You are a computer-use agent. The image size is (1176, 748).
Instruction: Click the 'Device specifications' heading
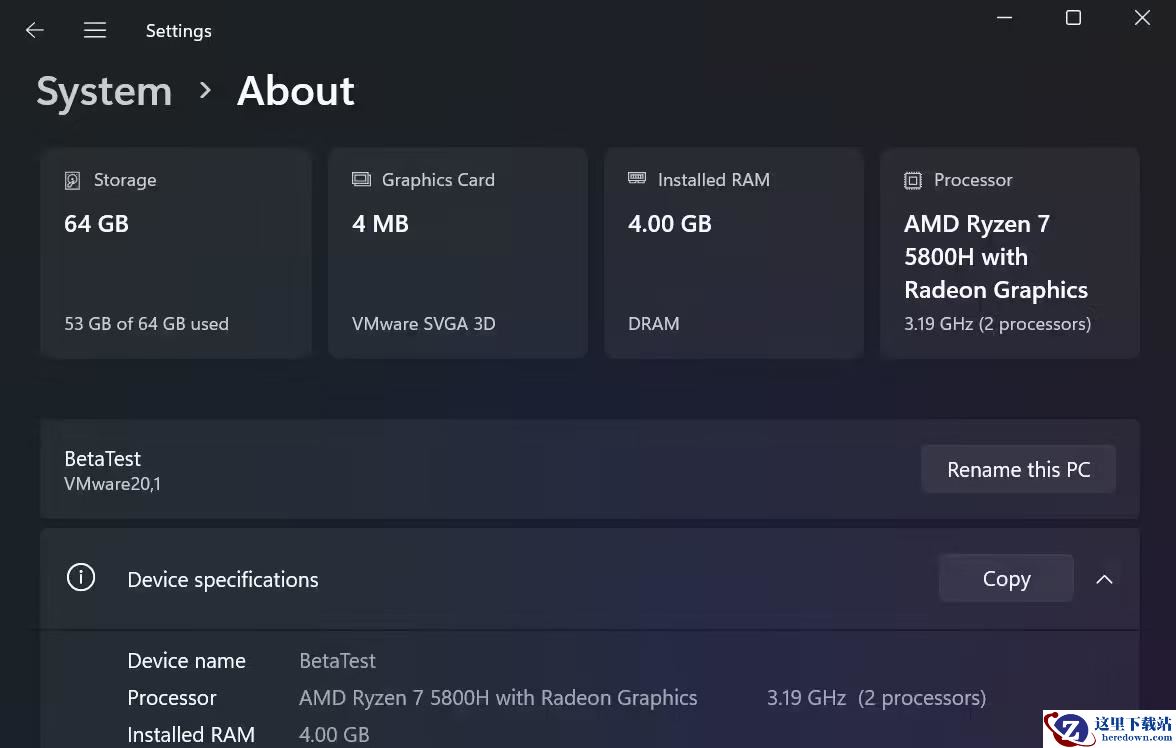(x=223, y=580)
